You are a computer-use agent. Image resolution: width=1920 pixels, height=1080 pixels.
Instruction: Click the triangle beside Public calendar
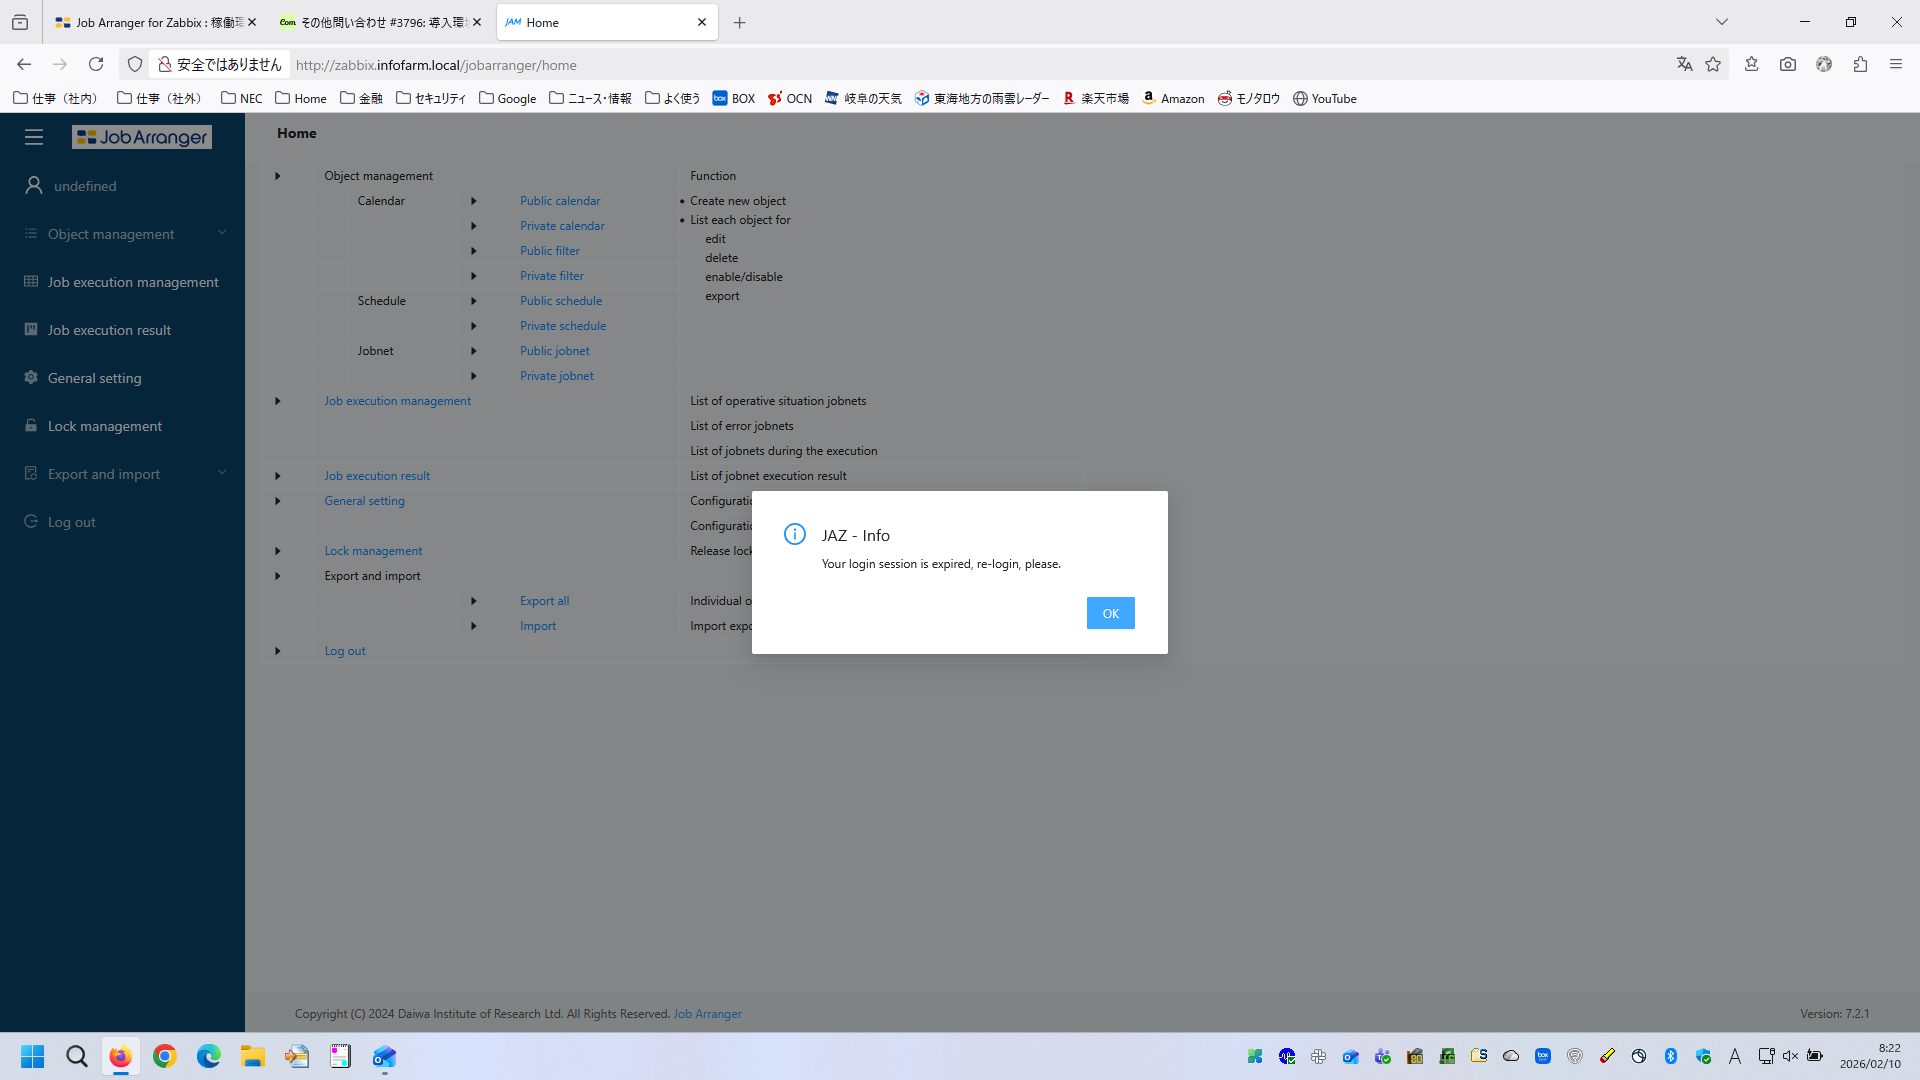point(474,201)
